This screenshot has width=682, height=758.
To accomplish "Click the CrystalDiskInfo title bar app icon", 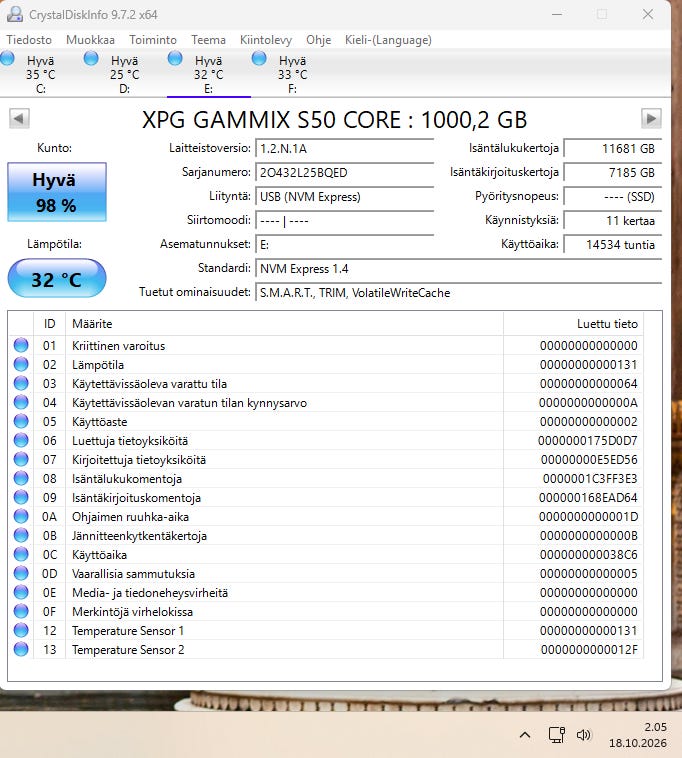I will (15, 15).
